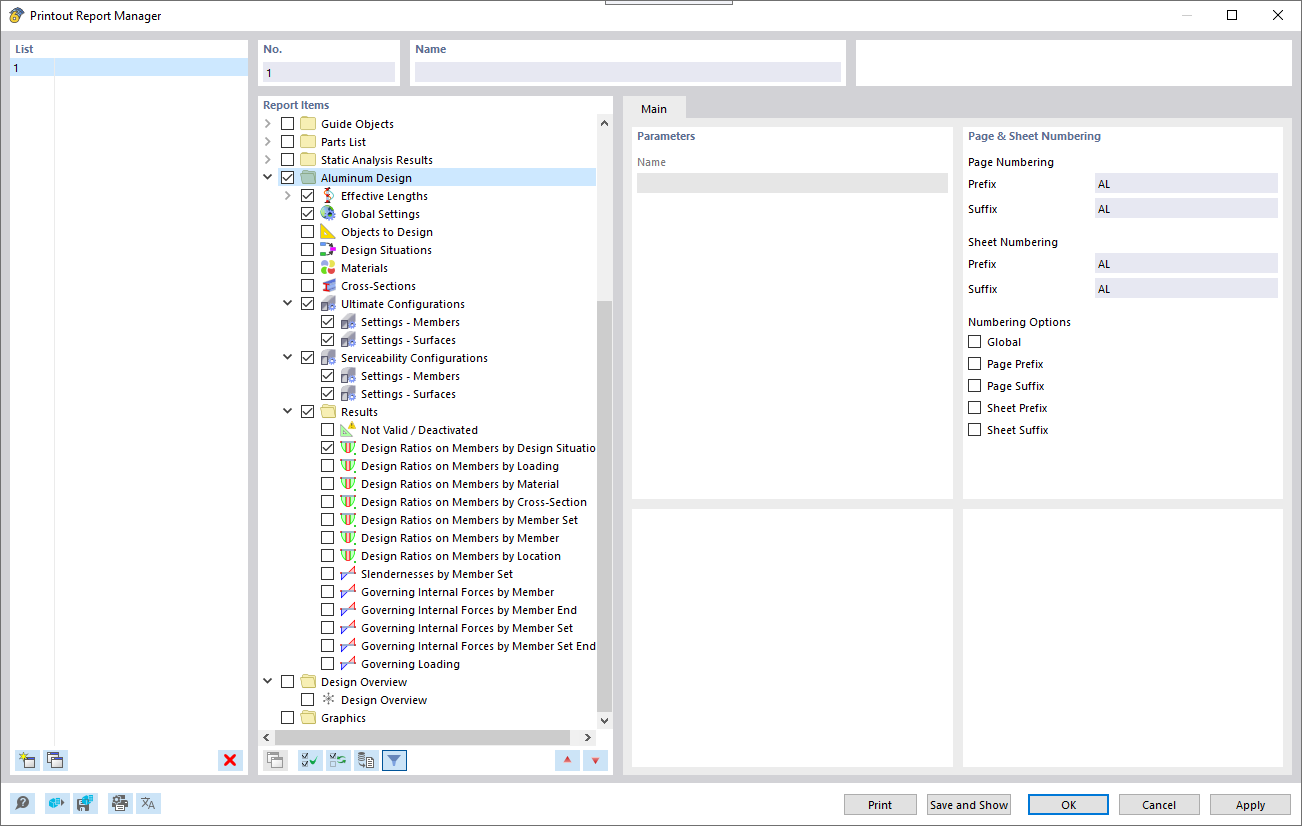Screen dimensions: 1302x826
Task: Expand the Effective Lengths tree node
Action: coord(287,195)
